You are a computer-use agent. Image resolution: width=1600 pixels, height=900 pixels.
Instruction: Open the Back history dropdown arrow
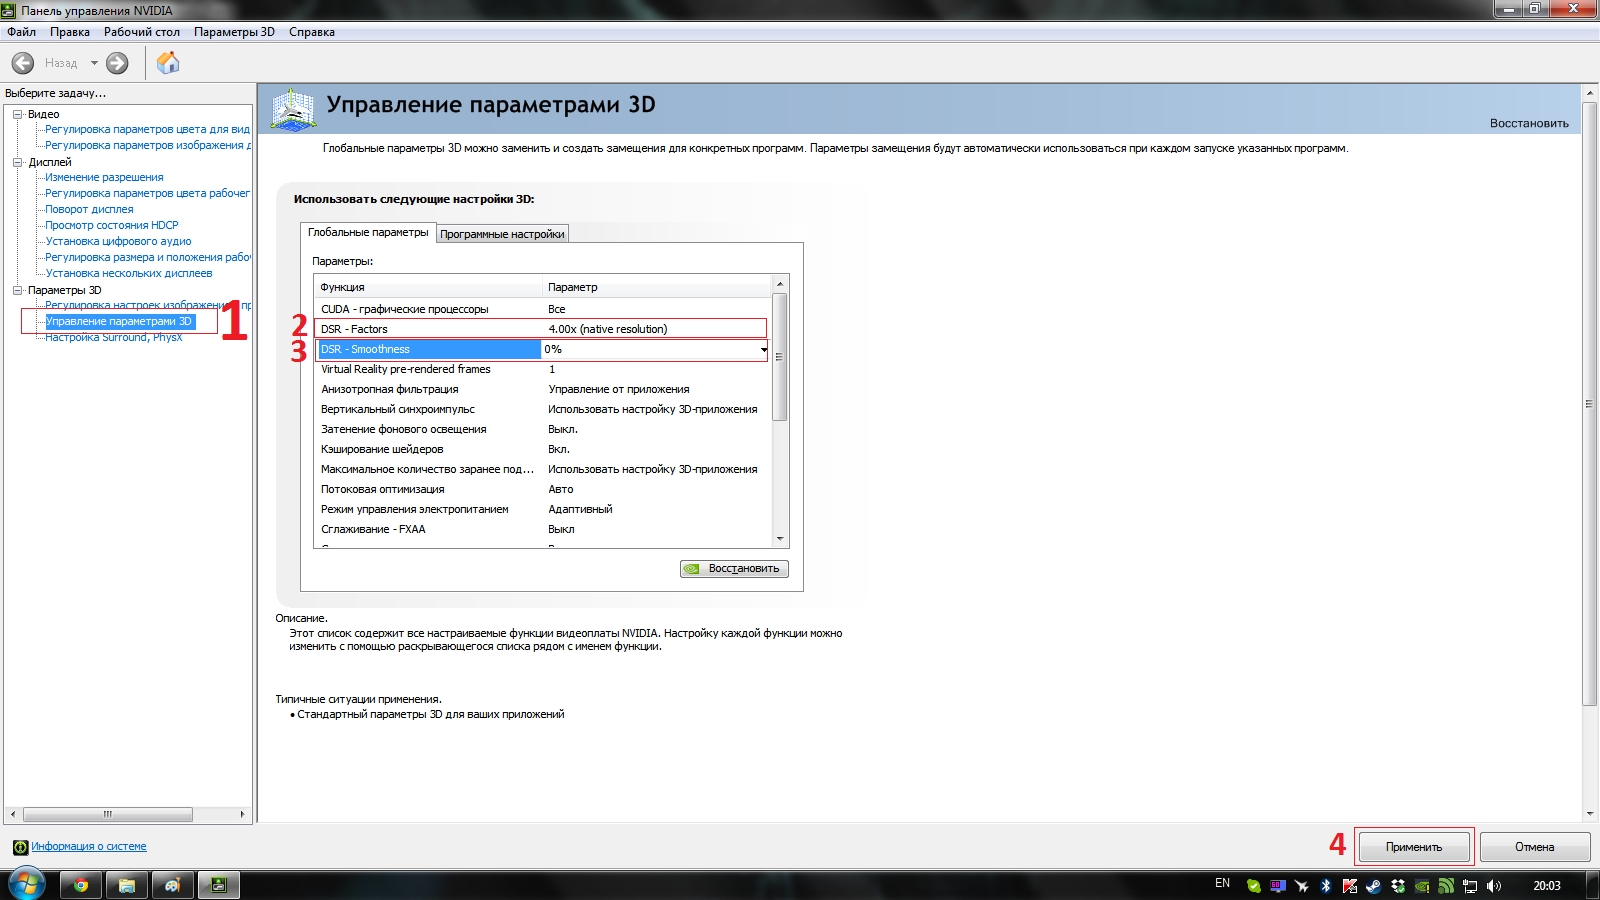[94, 63]
